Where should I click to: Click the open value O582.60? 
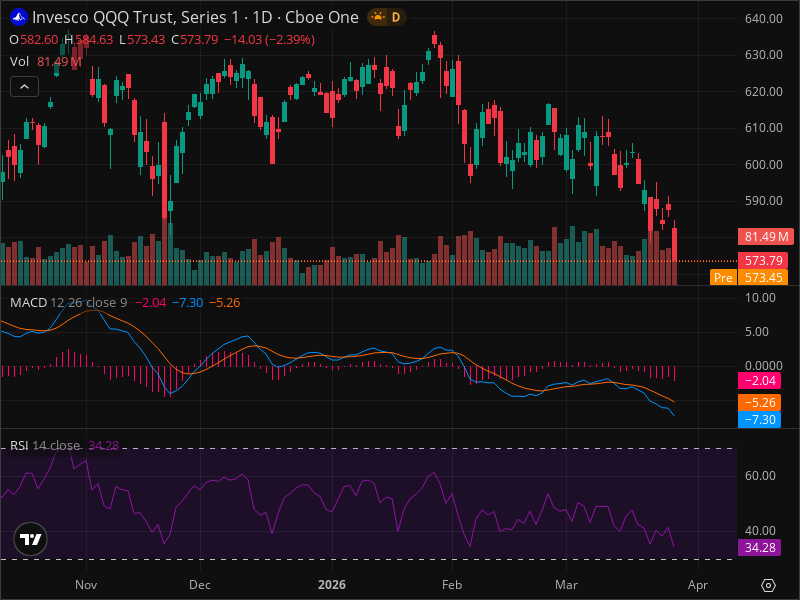pyautogui.click(x=34, y=40)
